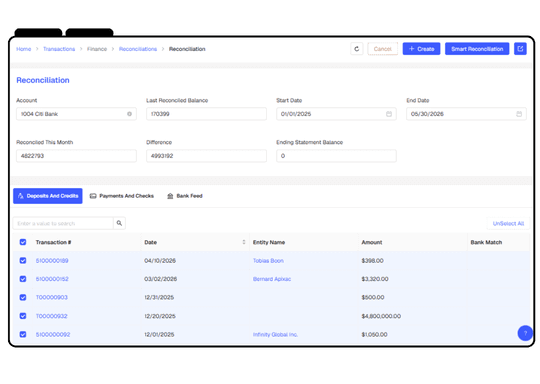Image resolution: width=540 pixels, height=384 pixels.
Task: Click the Smart Reconciliation button
Action: coord(477,49)
